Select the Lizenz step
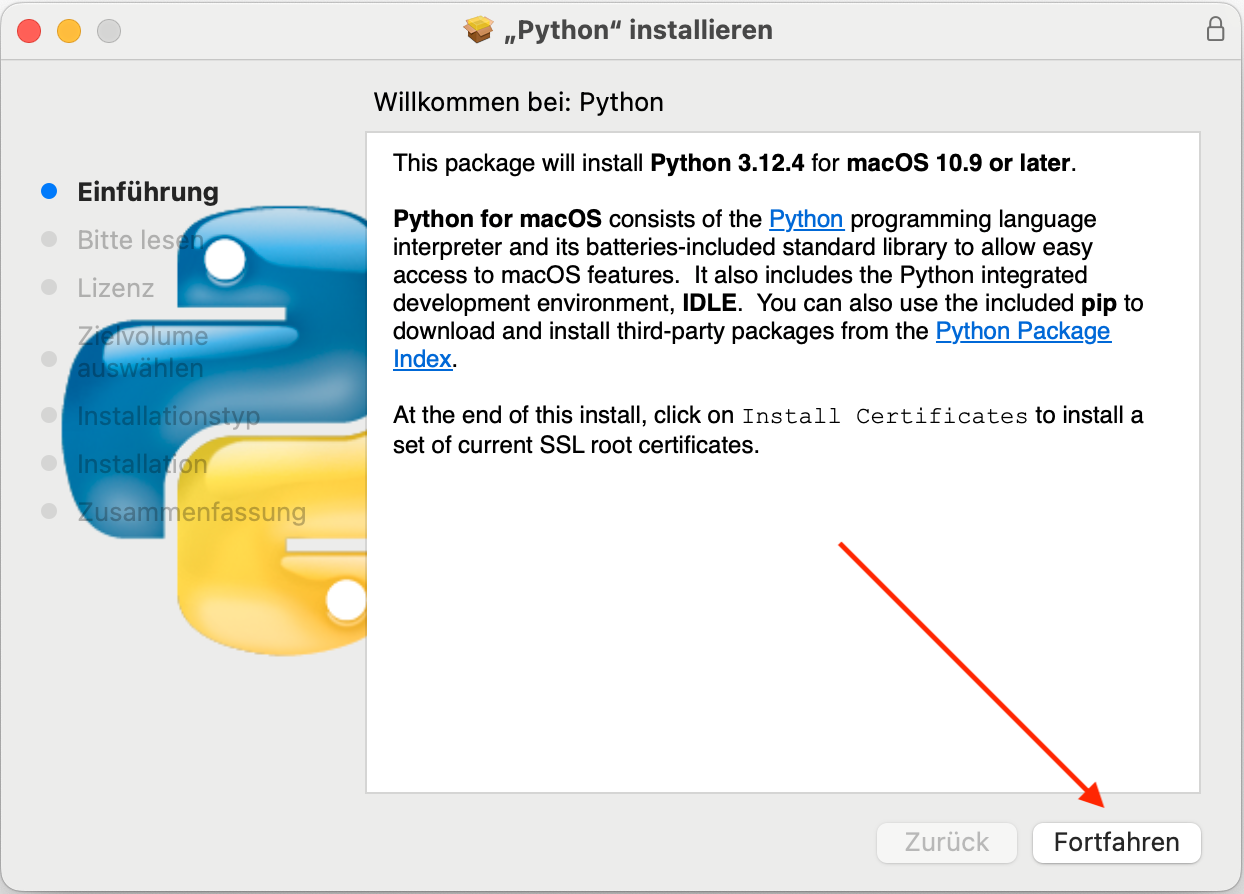Viewport: 1244px width, 894px height. coord(116,288)
